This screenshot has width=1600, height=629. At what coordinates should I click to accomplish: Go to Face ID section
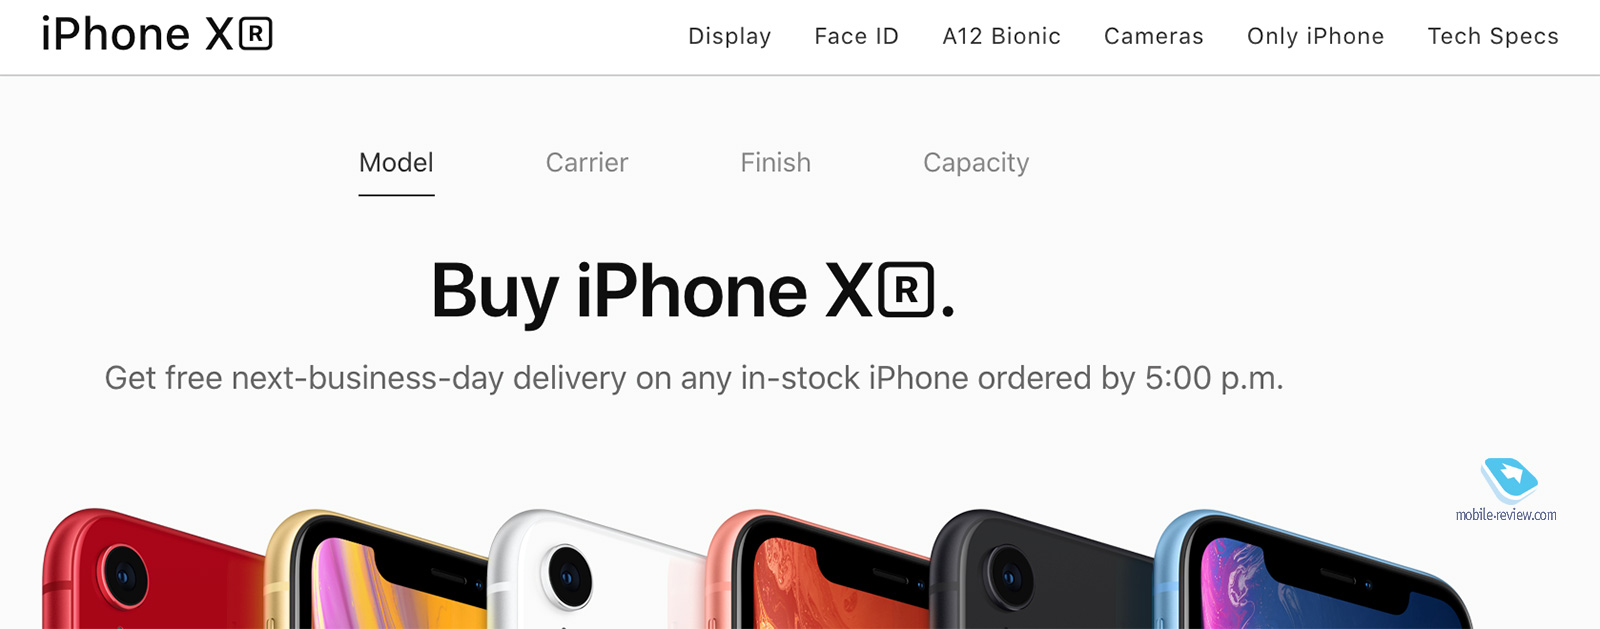[856, 36]
